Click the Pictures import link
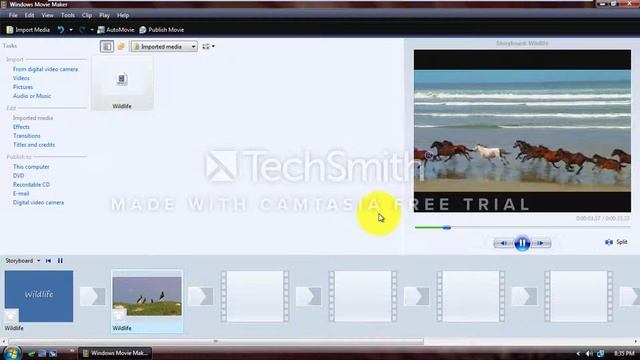The height and width of the screenshot is (360, 640). pyautogui.click(x=23, y=87)
